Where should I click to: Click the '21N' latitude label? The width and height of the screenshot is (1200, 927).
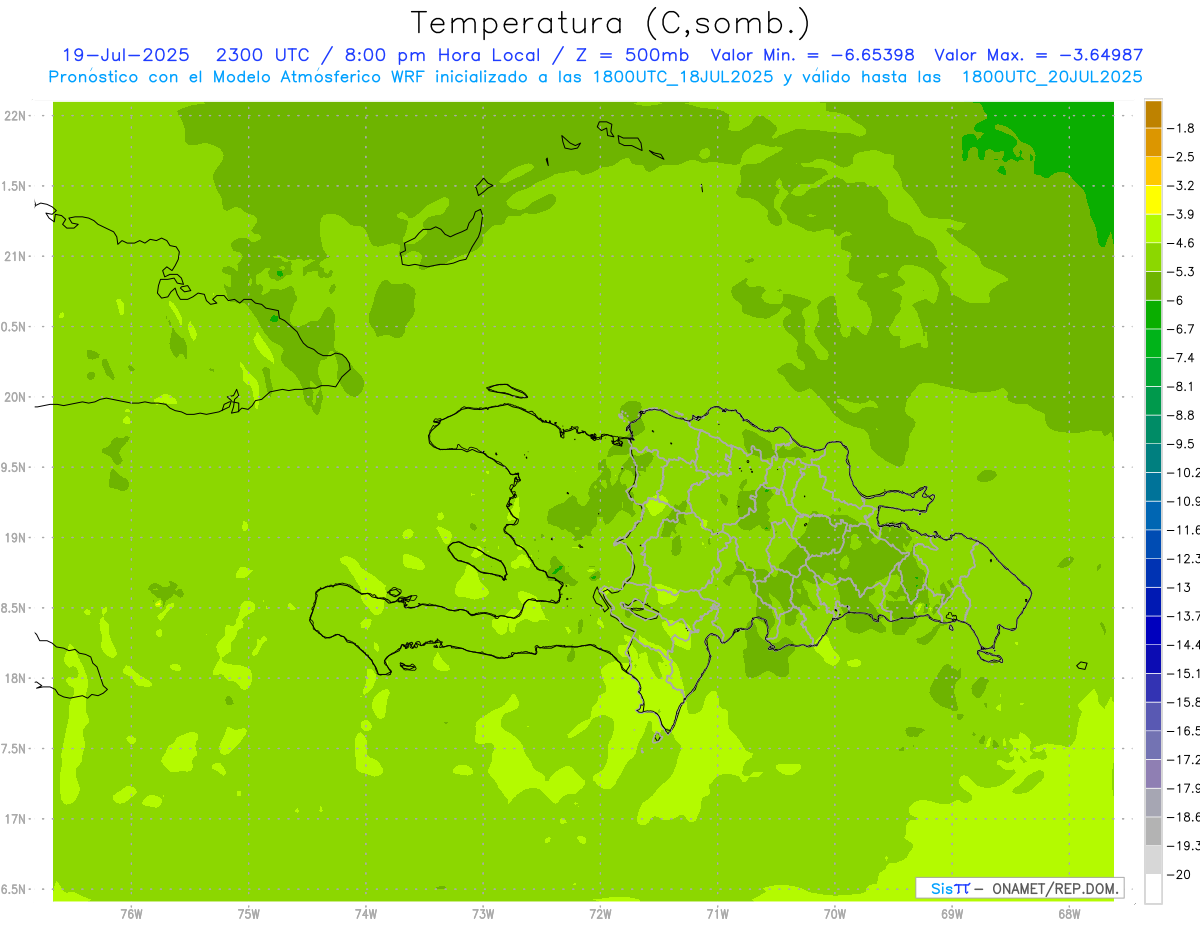tap(15, 257)
